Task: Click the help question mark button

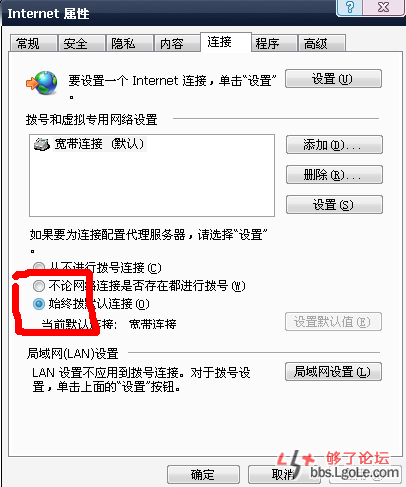Action: 350,7
